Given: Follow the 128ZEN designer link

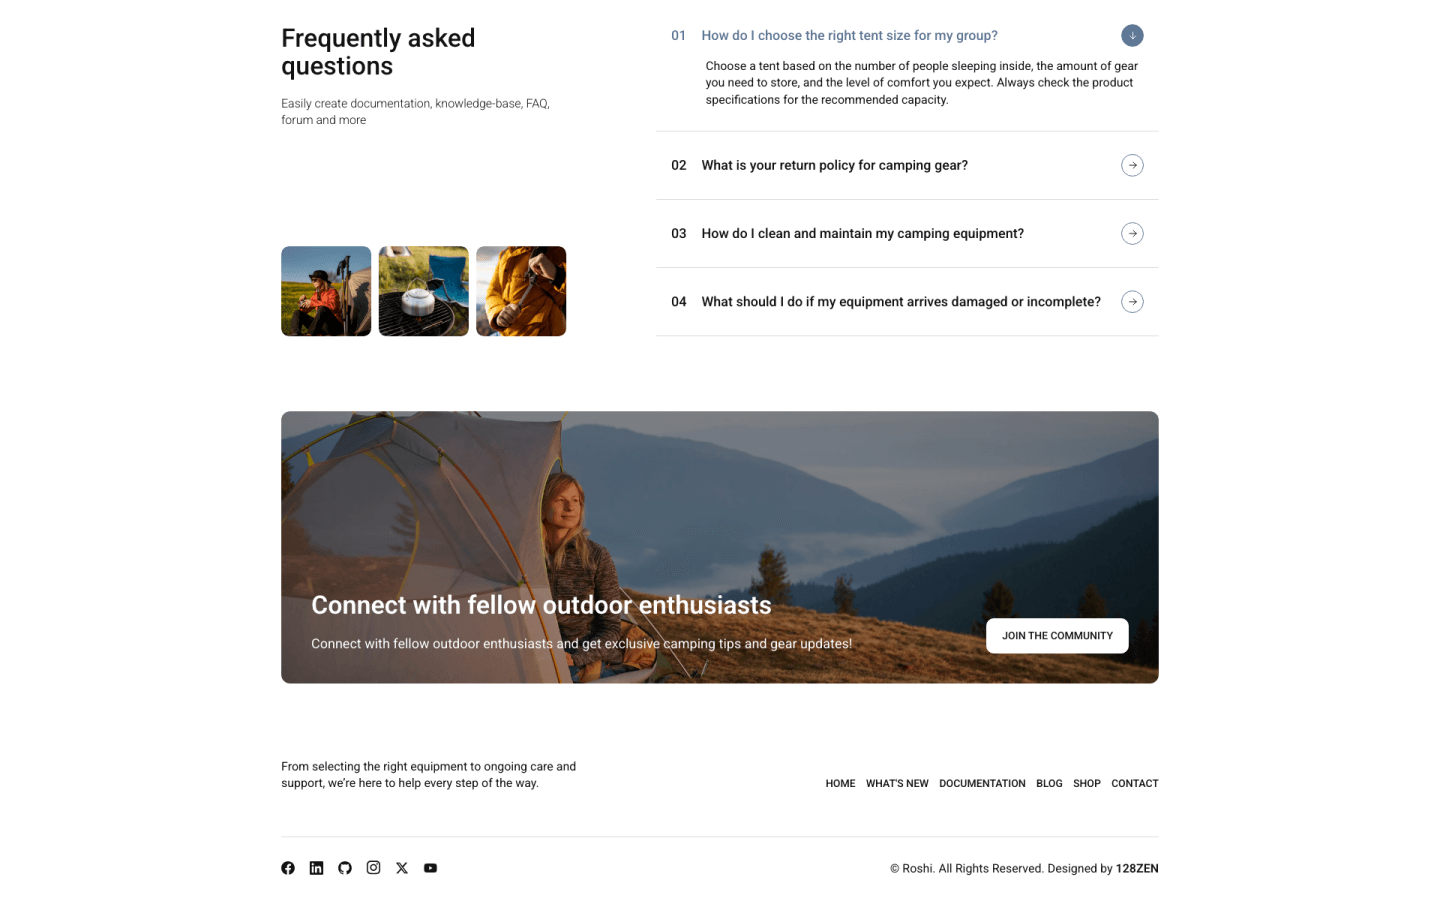Looking at the screenshot, I should click(1137, 869).
